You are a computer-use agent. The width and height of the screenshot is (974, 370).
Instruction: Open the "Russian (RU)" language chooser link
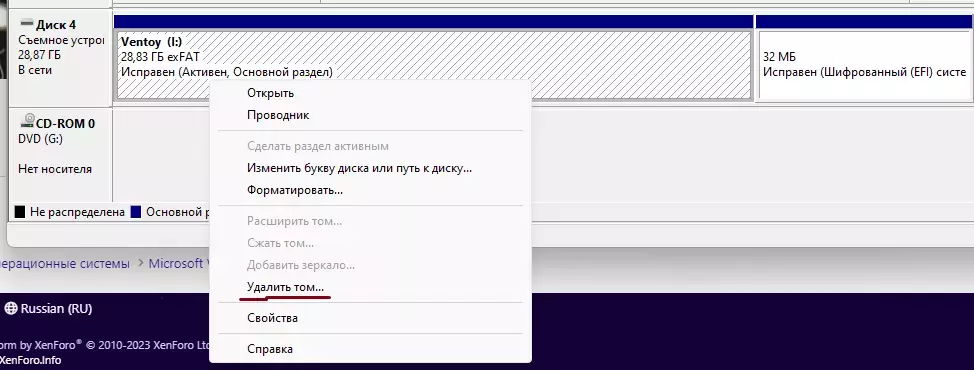click(x=48, y=308)
